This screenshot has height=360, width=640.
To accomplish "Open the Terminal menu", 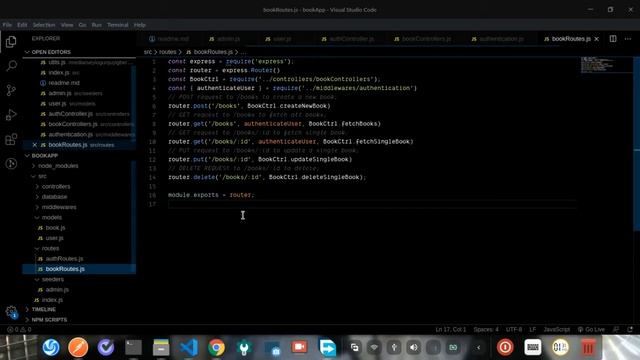I will click(118, 25).
